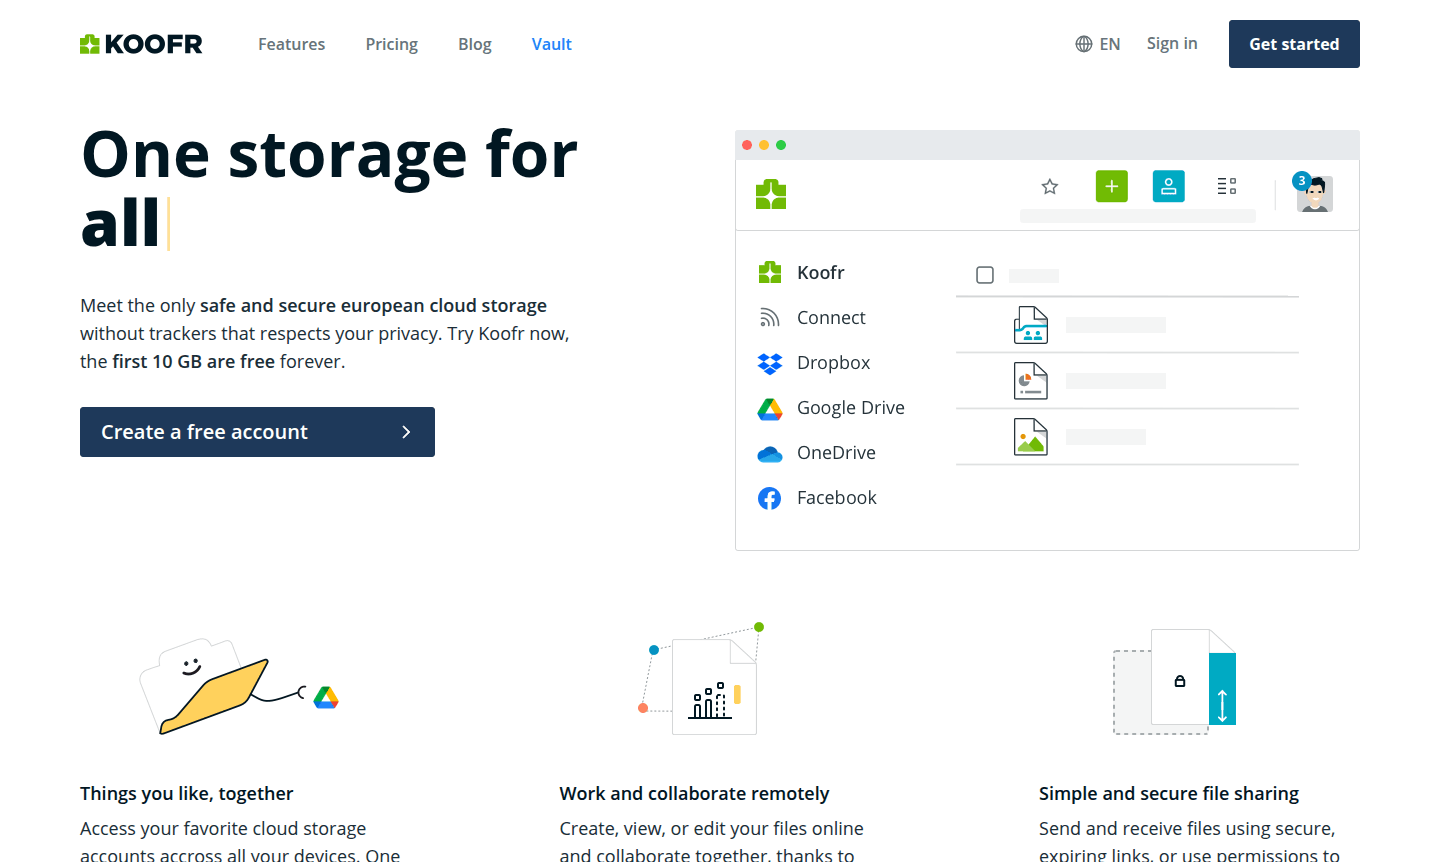
Task: Switch view with list-grid icon
Action: pyautogui.click(x=1227, y=187)
